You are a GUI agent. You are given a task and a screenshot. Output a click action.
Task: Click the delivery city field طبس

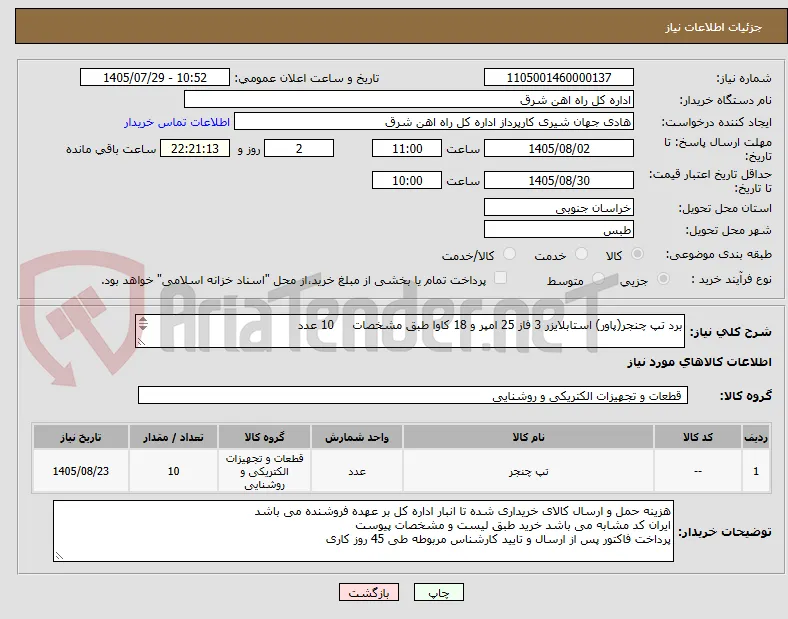(559, 230)
